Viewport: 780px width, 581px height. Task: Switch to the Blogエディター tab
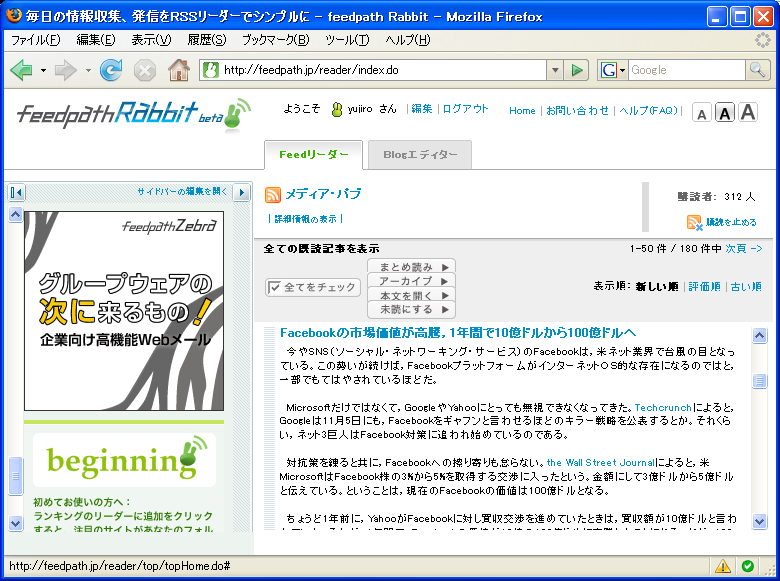(420, 155)
